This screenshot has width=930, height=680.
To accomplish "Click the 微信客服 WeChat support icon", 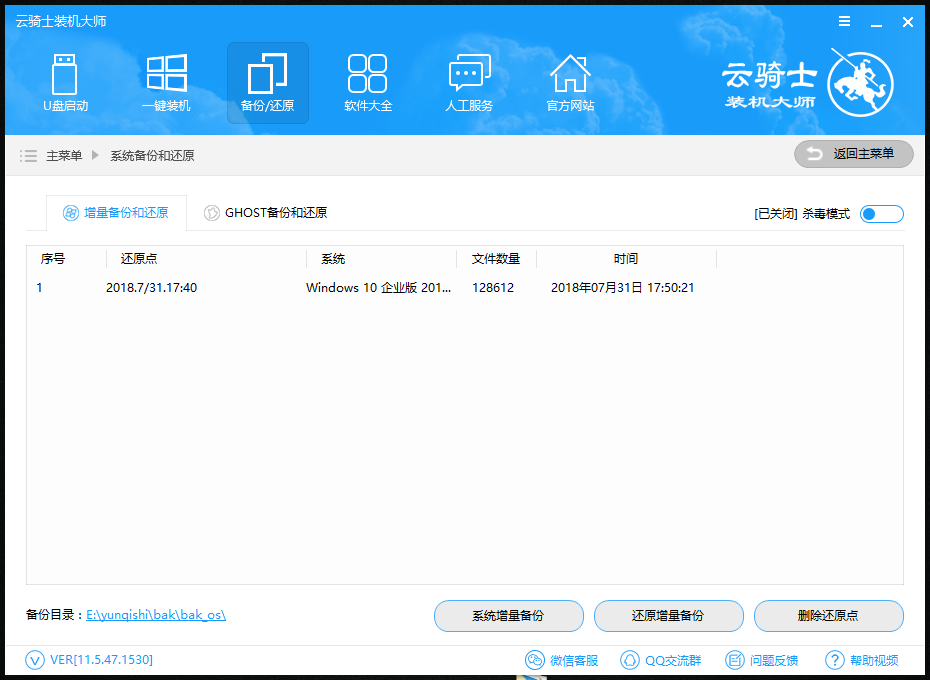I will coord(534,660).
